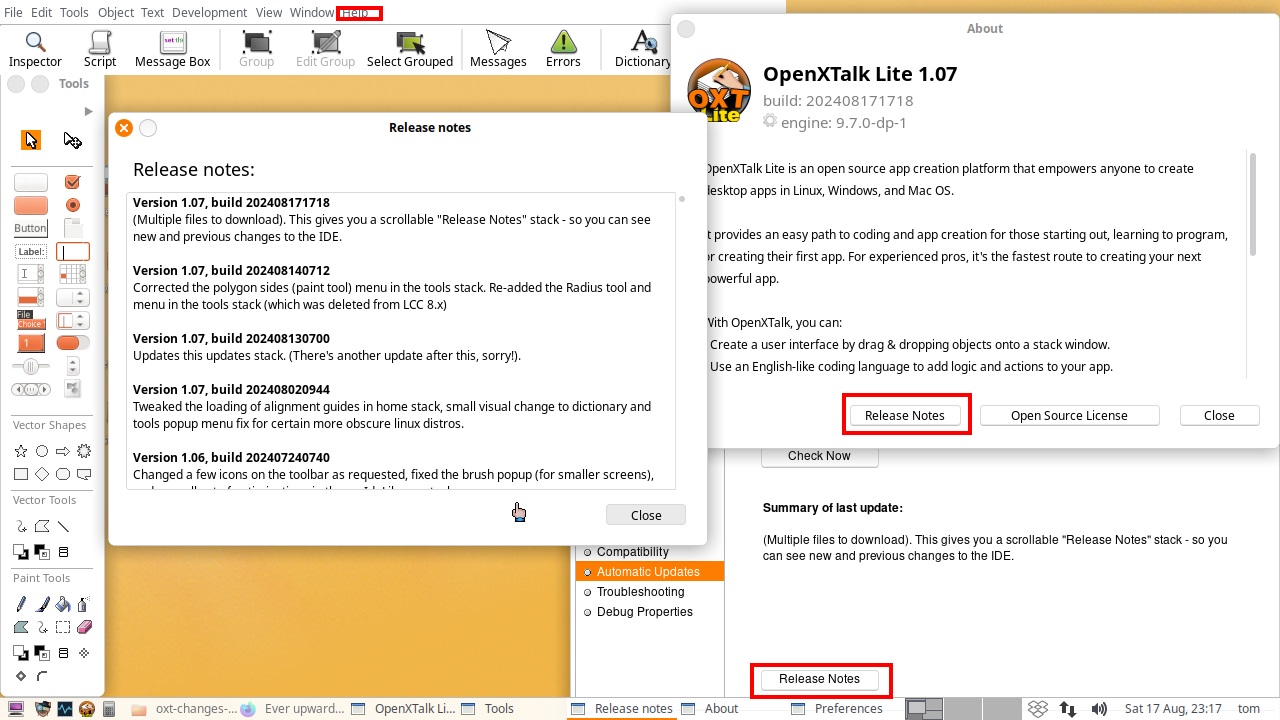Select the data grid table control tool

click(72, 274)
